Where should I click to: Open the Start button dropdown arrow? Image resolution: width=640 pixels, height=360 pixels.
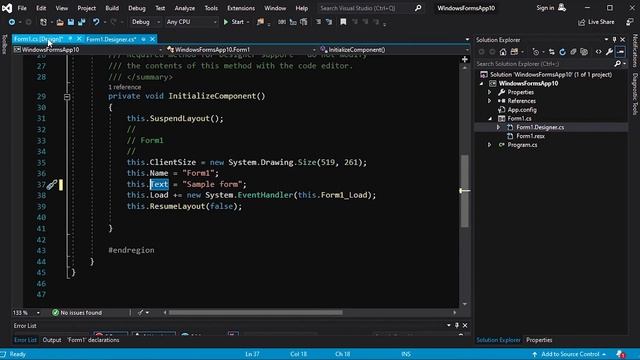pyautogui.click(x=248, y=22)
